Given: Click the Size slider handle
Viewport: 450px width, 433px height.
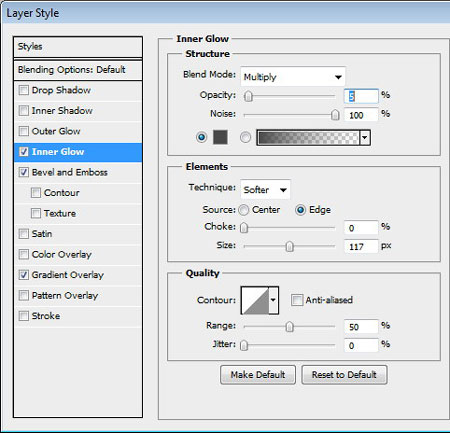Looking at the screenshot, I should pos(290,246).
